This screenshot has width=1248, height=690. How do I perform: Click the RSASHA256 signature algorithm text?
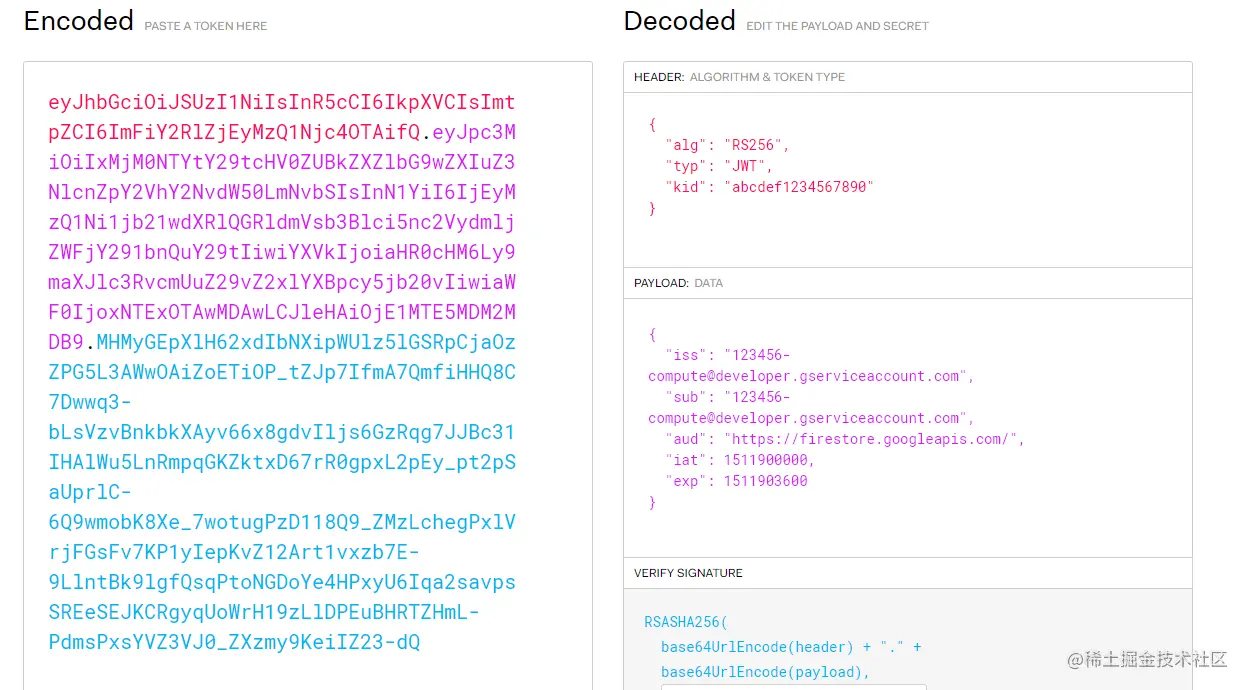click(x=684, y=621)
